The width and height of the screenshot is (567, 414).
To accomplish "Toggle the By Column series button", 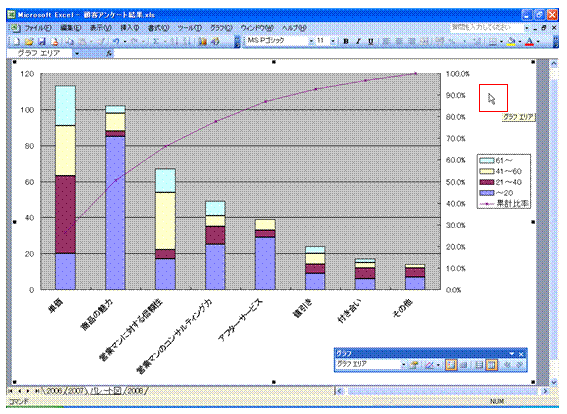I will [491, 365].
